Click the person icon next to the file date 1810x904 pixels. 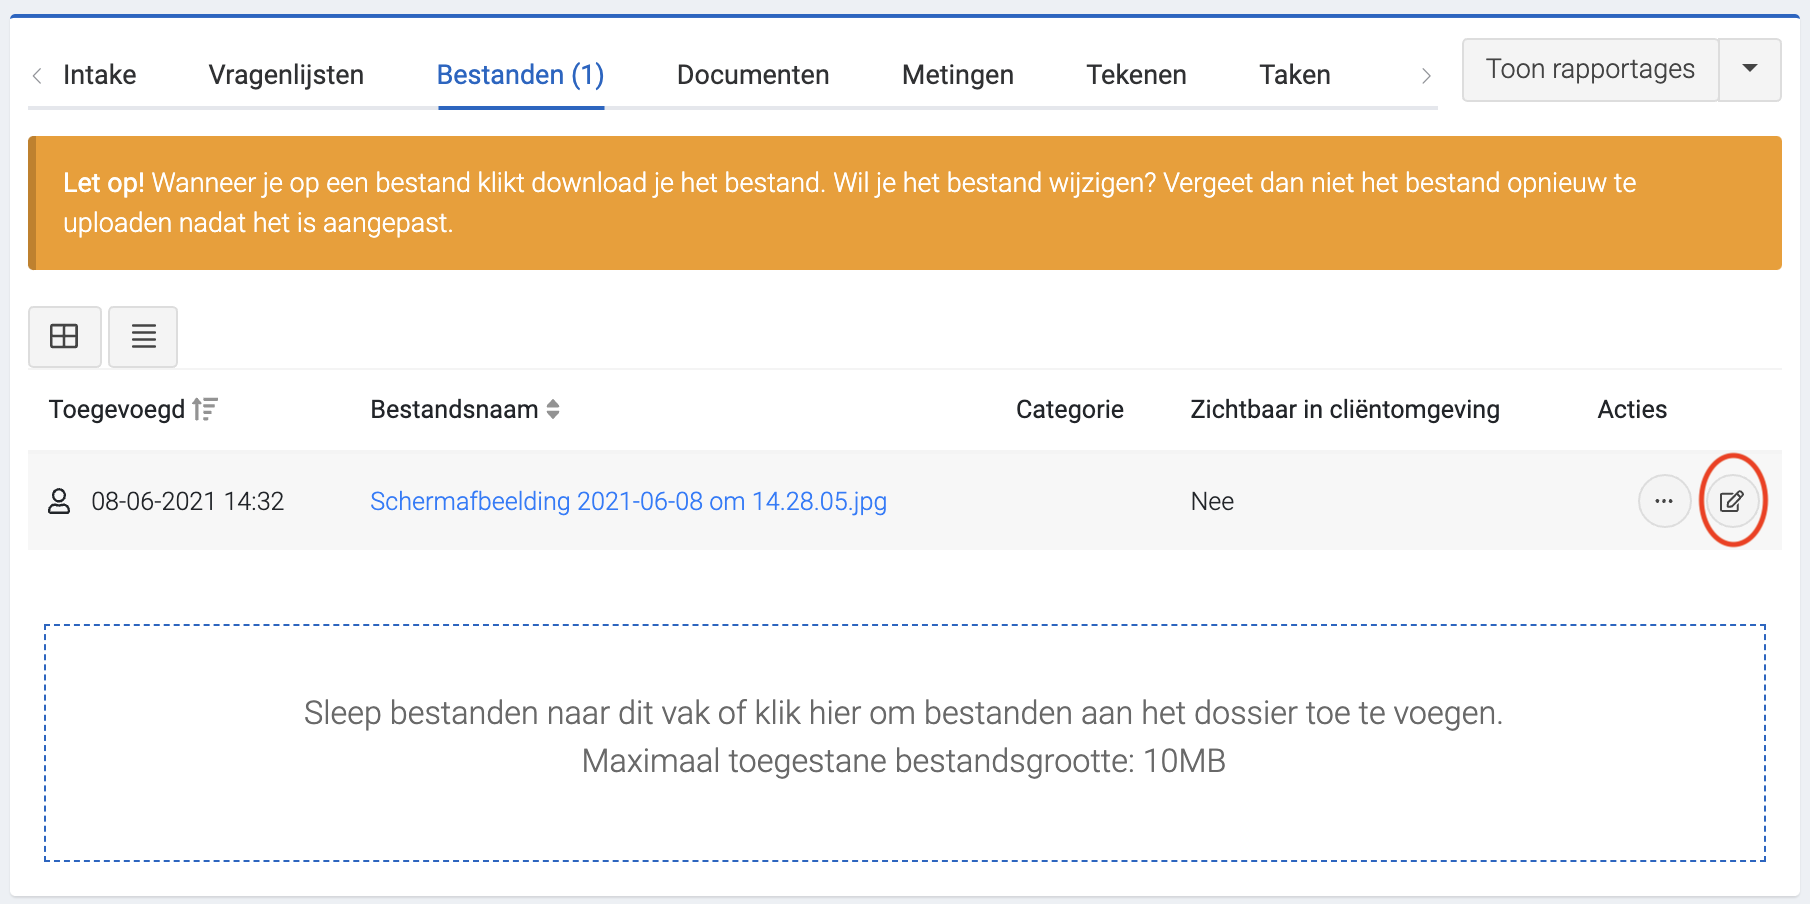coord(60,501)
